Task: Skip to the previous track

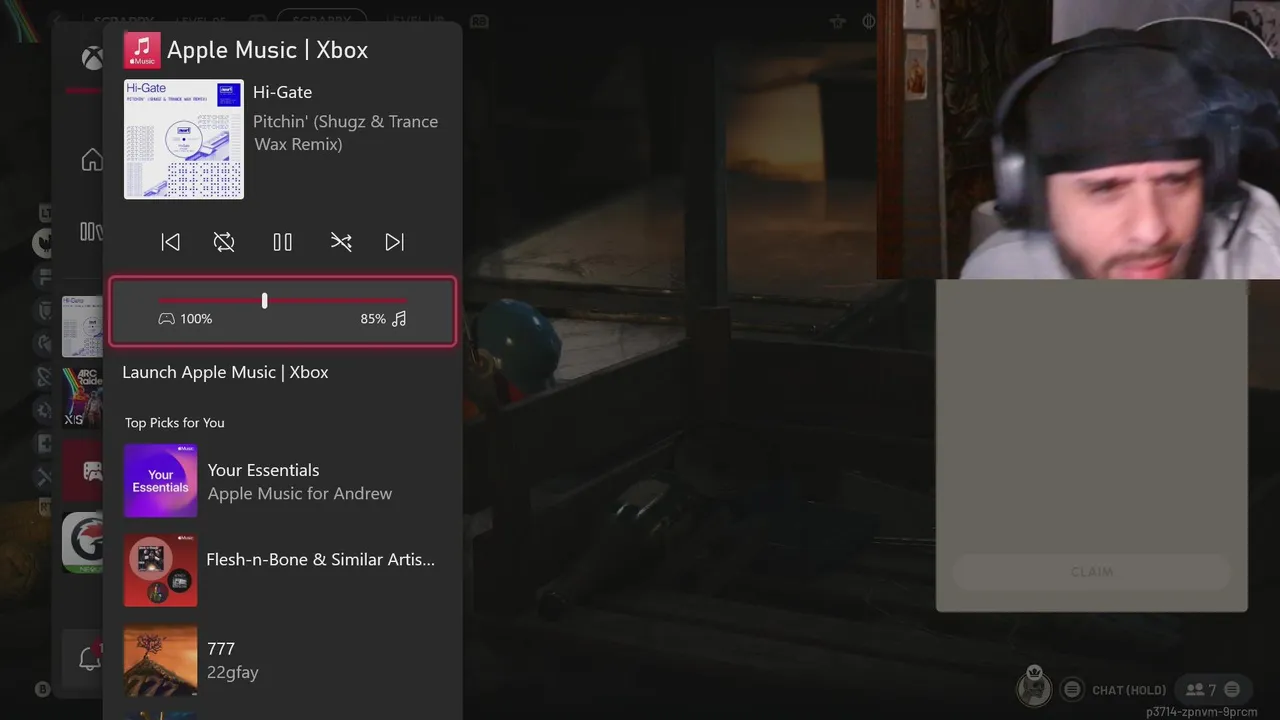Action: point(171,242)
